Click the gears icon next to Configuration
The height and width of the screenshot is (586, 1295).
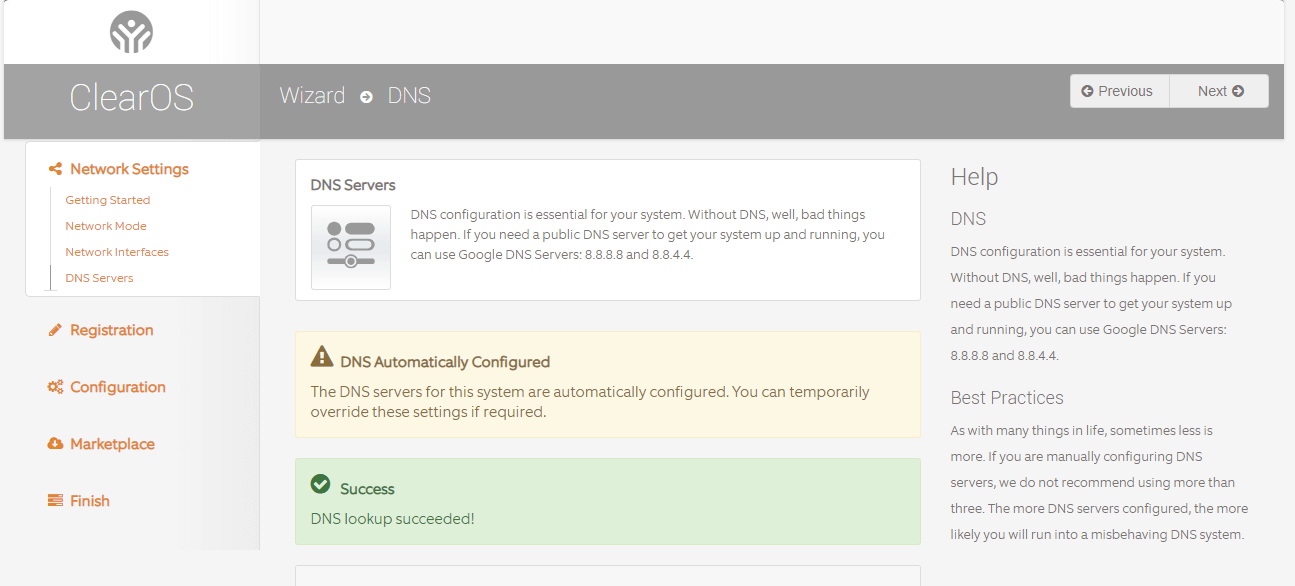pos(55,387)
